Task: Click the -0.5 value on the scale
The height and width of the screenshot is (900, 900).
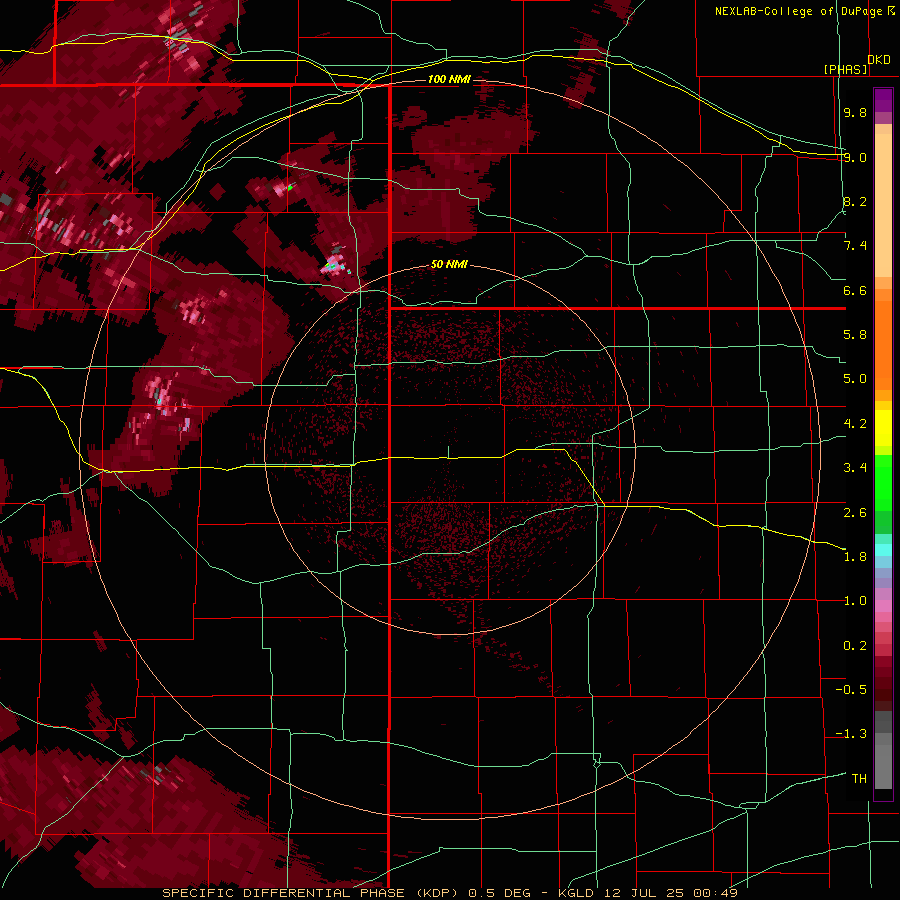Action: coord(851,689)
